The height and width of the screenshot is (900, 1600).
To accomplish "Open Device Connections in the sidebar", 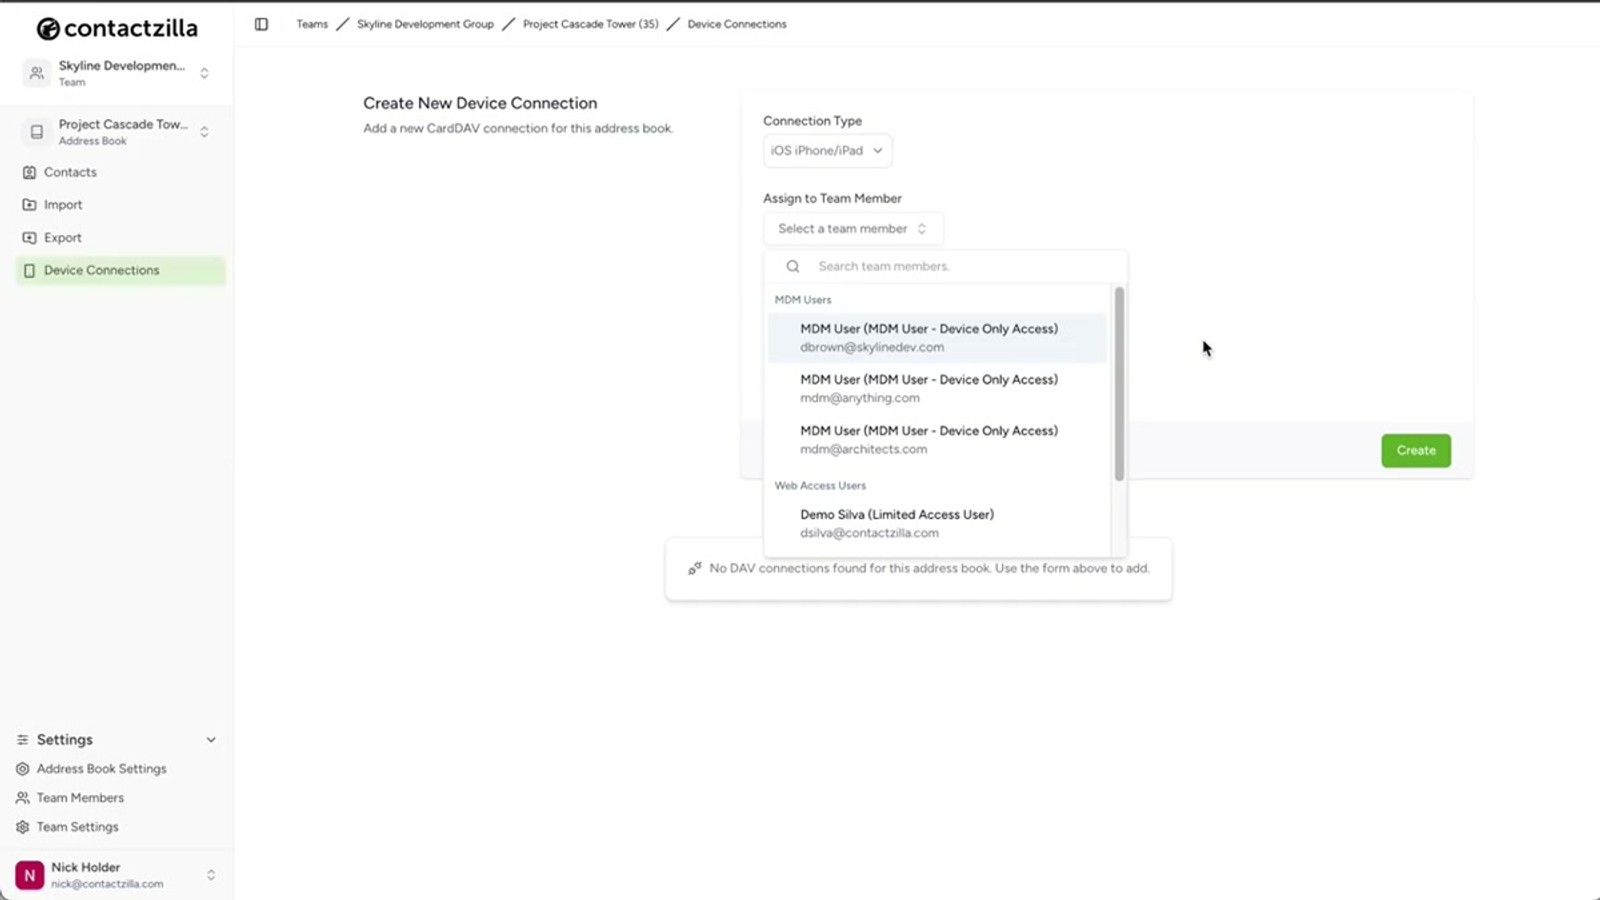I will pyautogui.click(x=120, y=271).
